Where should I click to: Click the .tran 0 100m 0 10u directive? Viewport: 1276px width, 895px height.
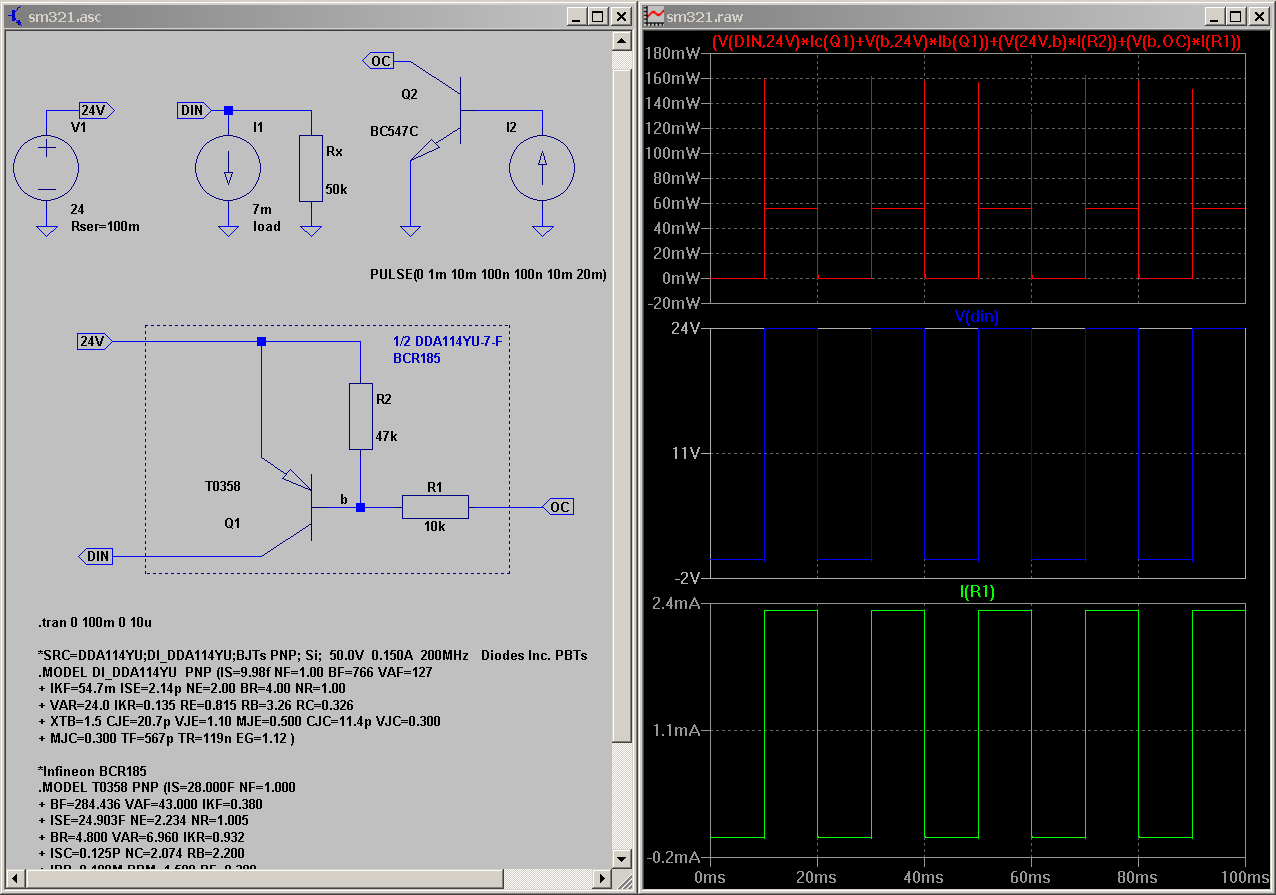pyautogui.click(x=97, y=623)
